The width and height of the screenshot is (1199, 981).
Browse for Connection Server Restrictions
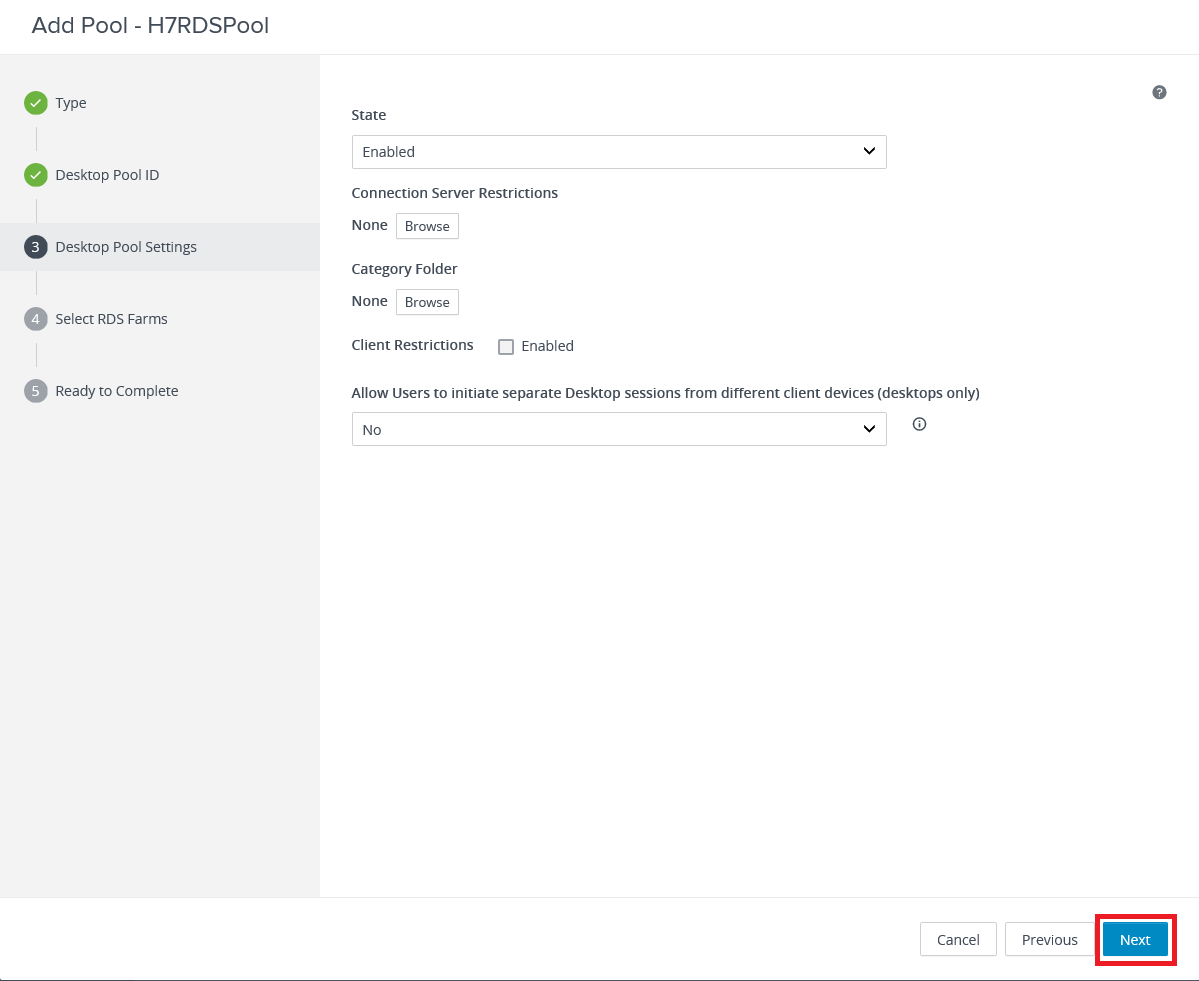point(427,226)
